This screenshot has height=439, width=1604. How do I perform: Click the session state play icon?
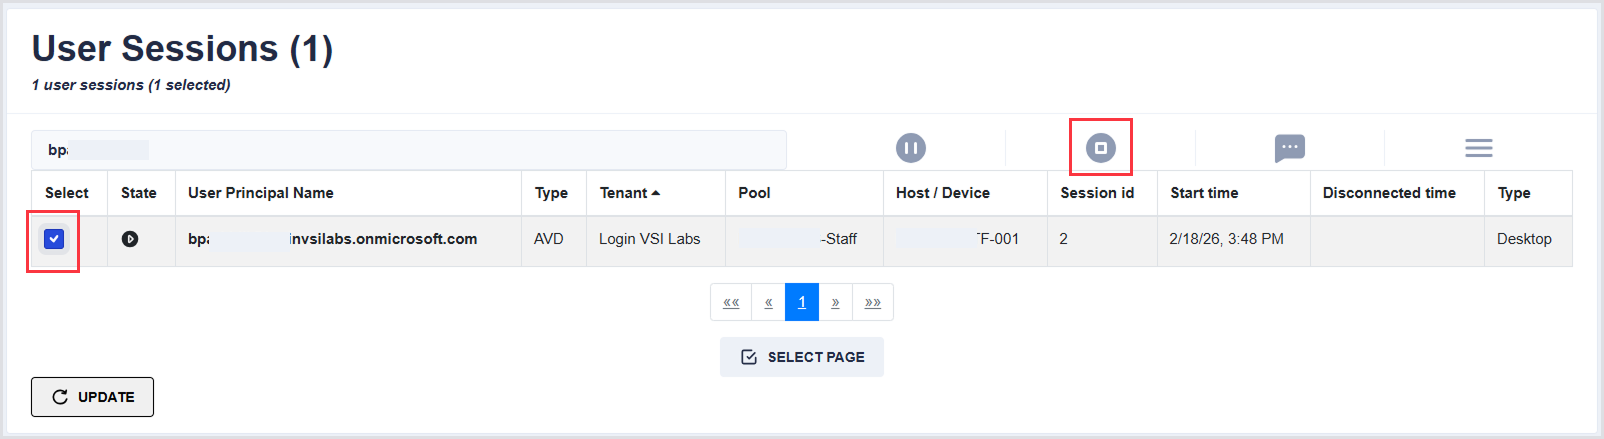click(130, 239)
